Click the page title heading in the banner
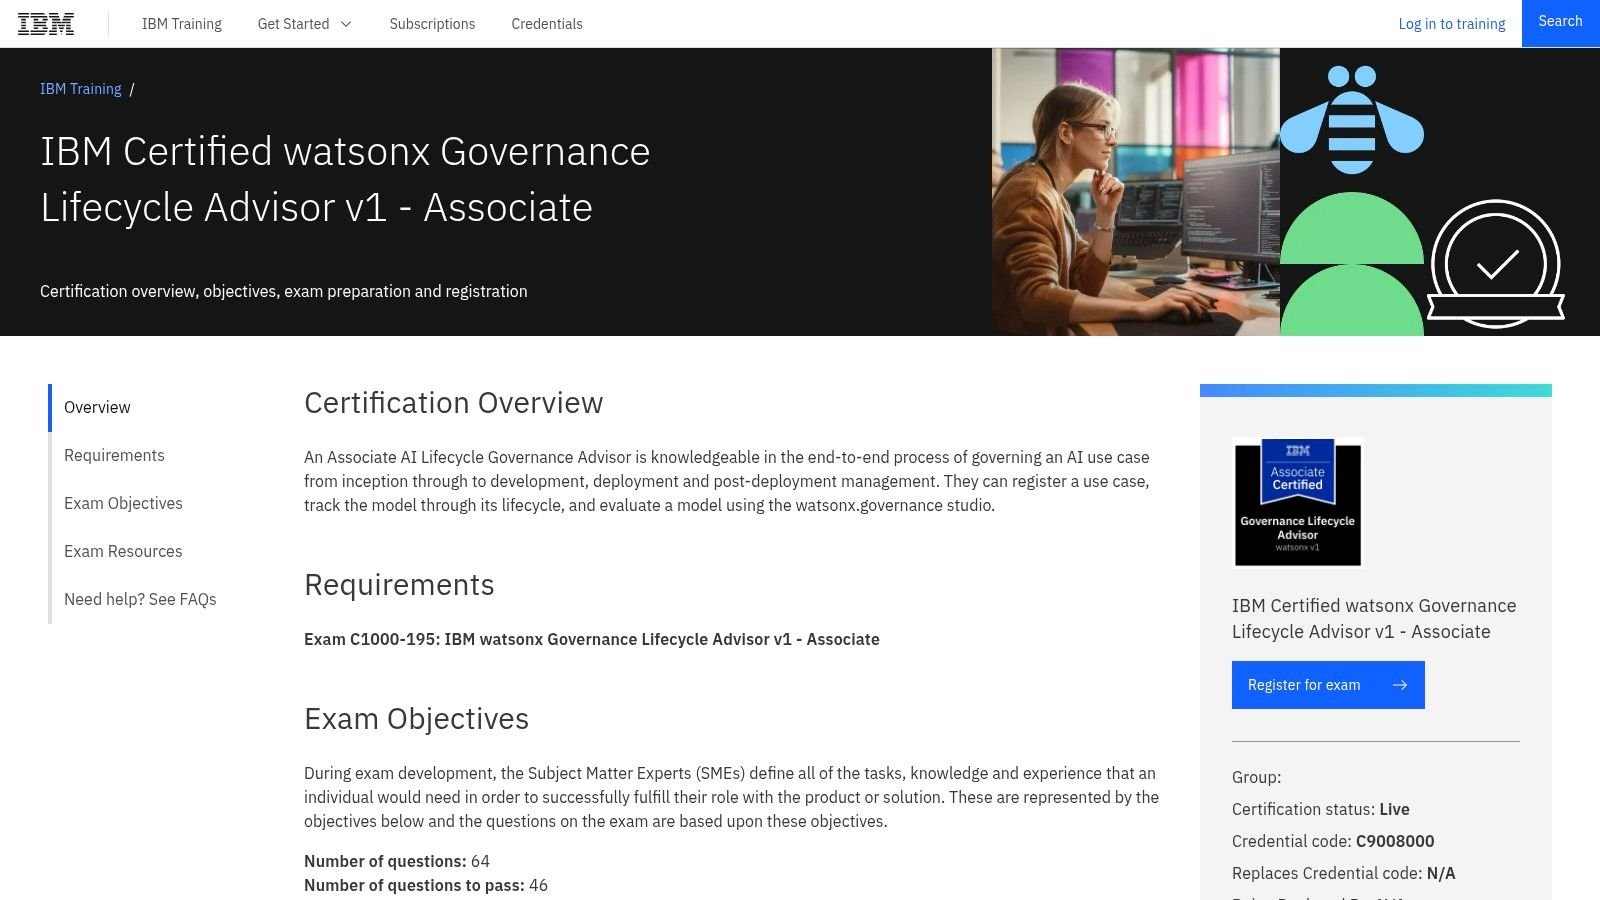This screenshot has height=900, width=1600. pyautogui.click(x=345, y=179)
